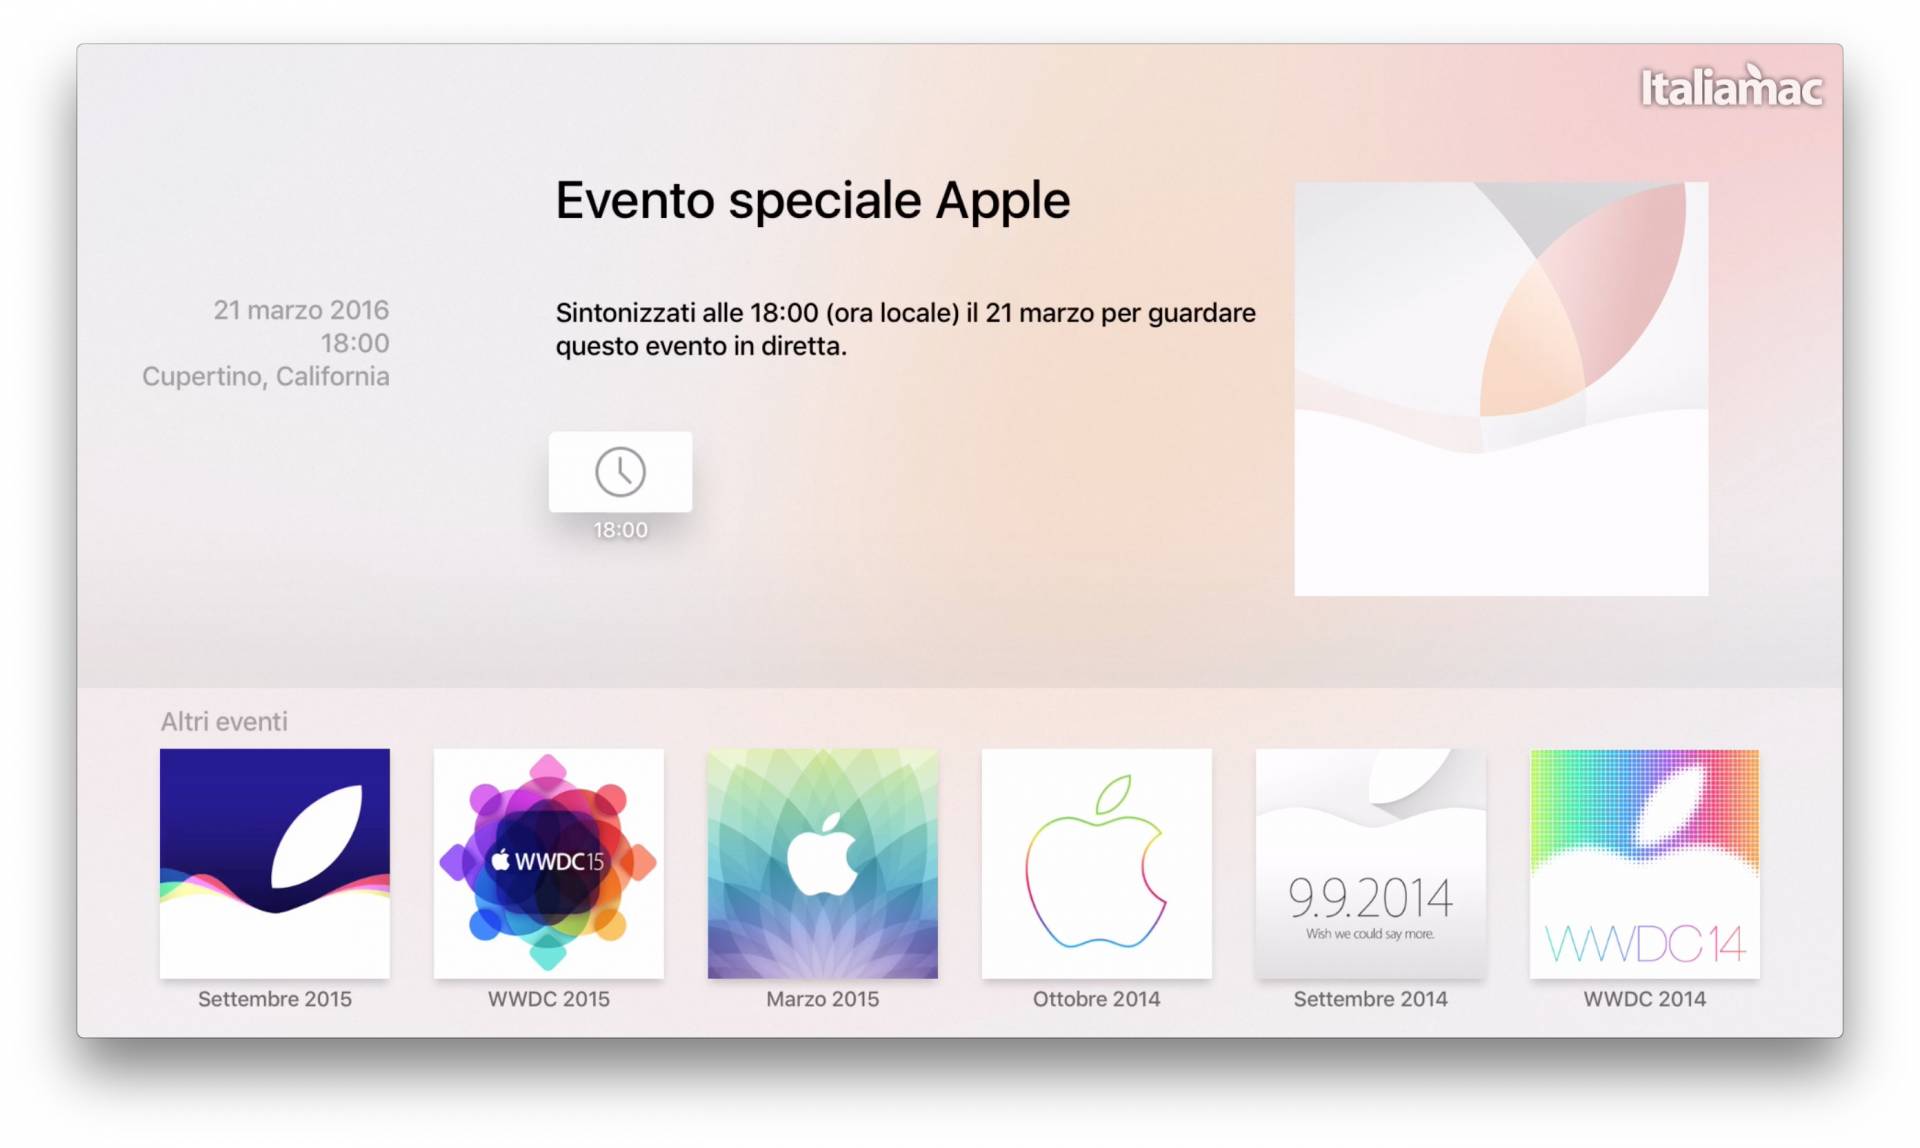Click the large Apple event artwork on the right
This screenshot has height=1148, width=1920.
1501,389
